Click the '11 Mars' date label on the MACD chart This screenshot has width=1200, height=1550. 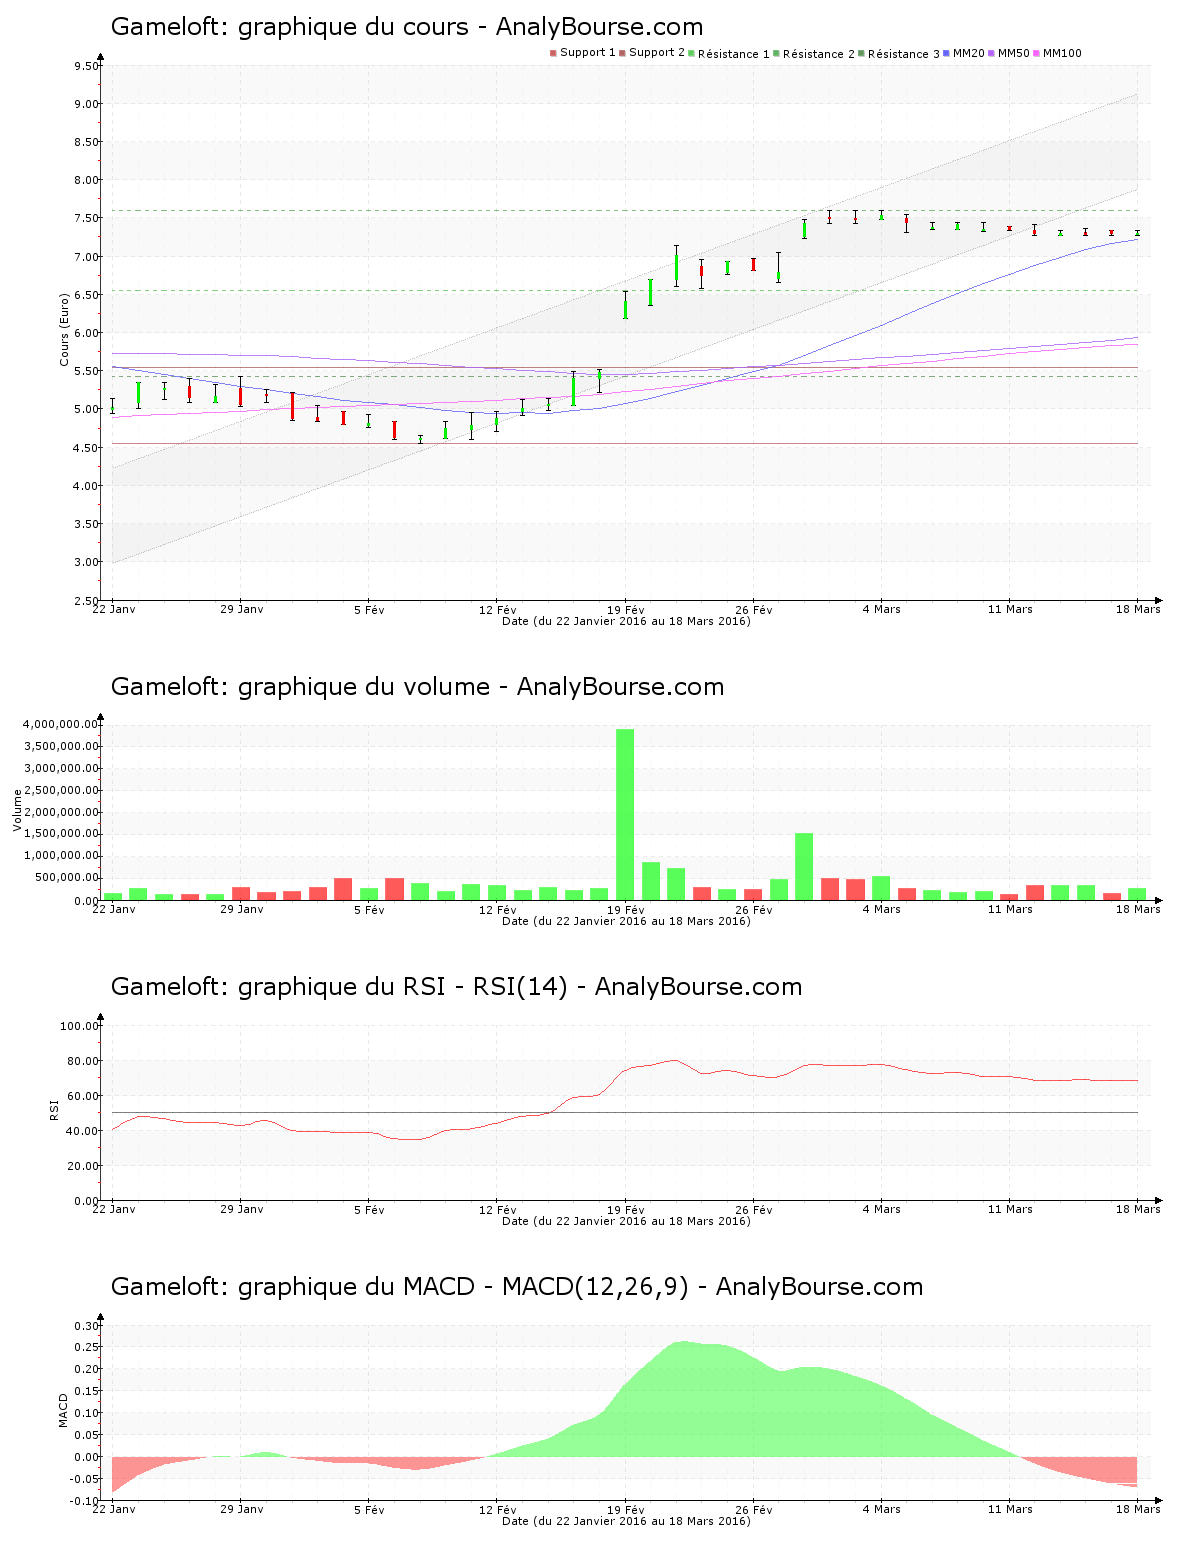tap(1010, 1509)
